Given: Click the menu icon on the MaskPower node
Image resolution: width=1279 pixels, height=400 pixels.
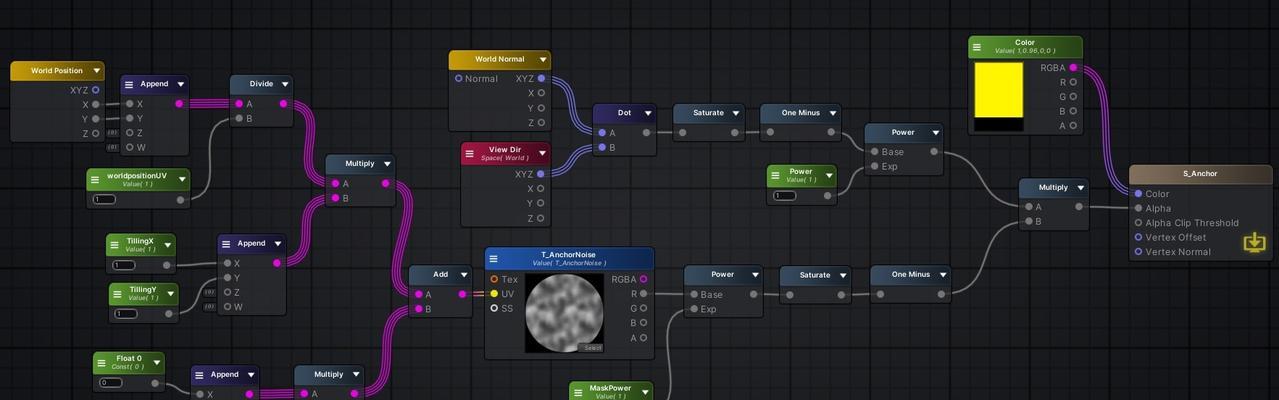Looking at the screenshot, I should click(577, 392).
